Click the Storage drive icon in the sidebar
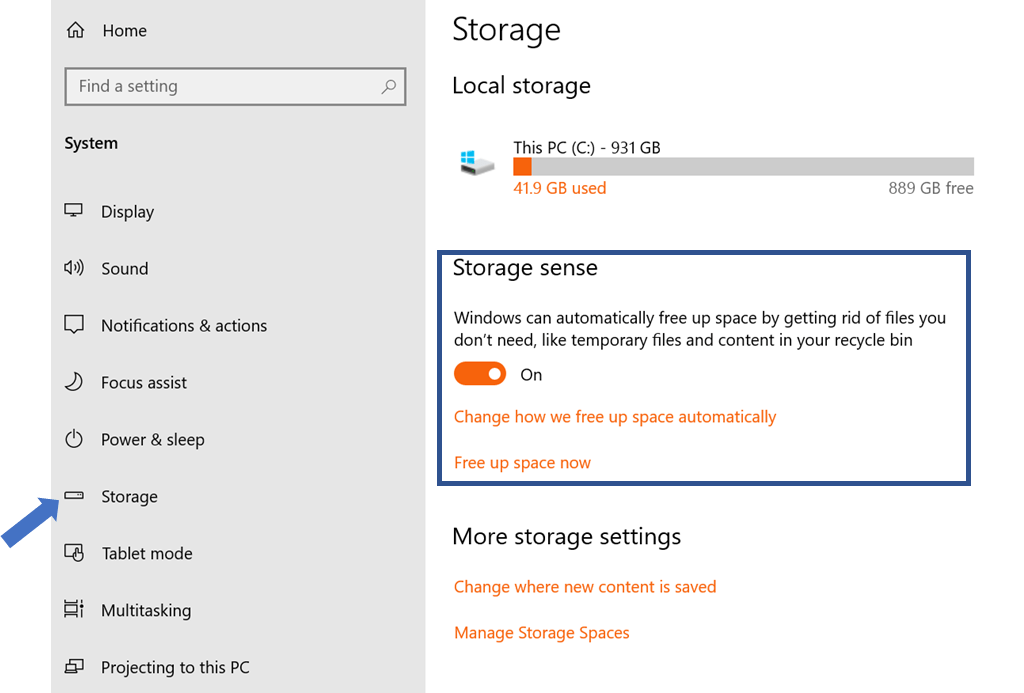The image size is (1024, 693). click(x=74, y=496)
